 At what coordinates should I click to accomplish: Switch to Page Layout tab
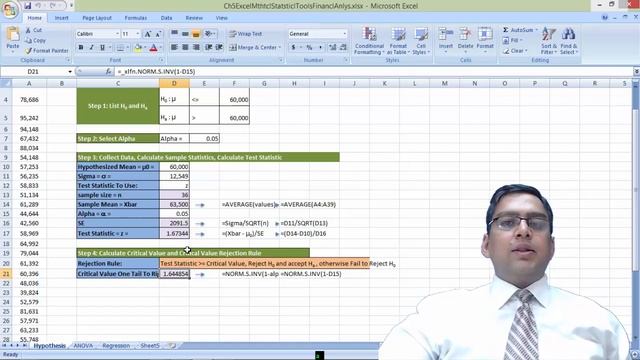[x=97, y=18]
